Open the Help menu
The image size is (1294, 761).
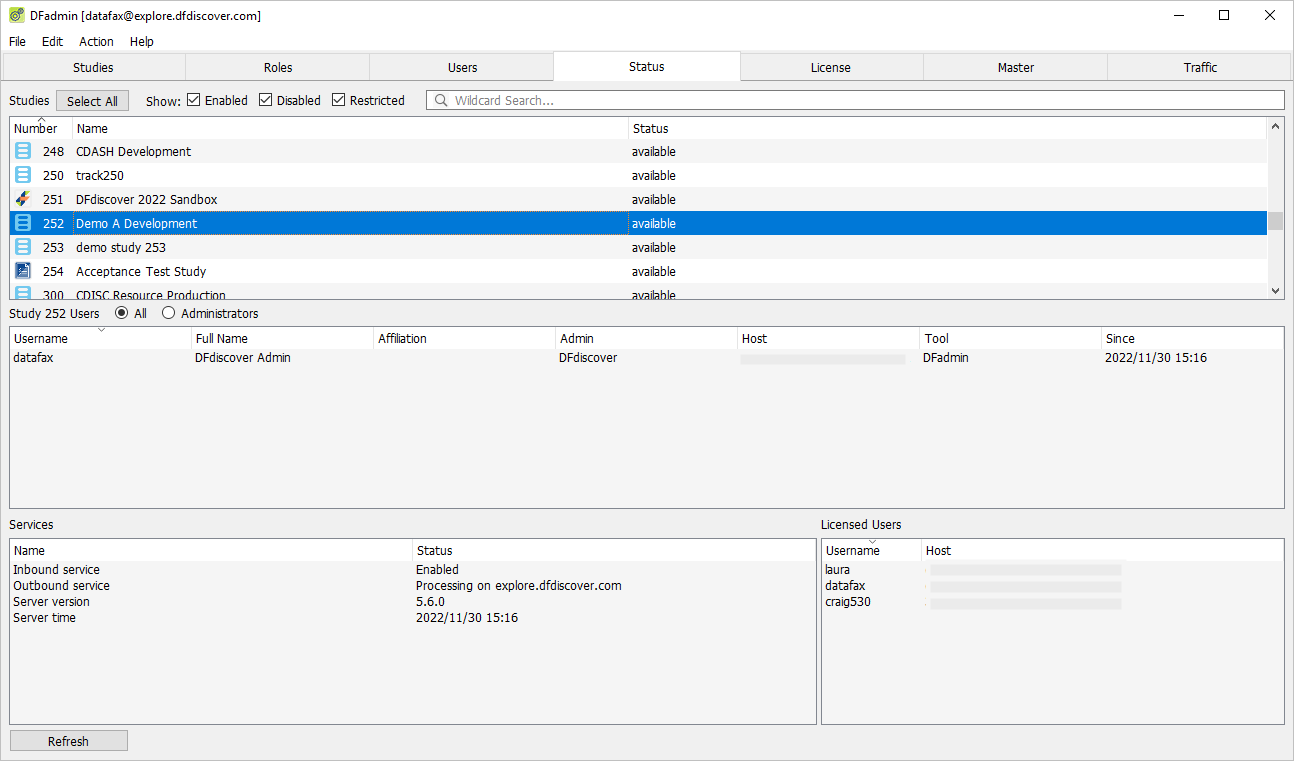pos(142,41)
